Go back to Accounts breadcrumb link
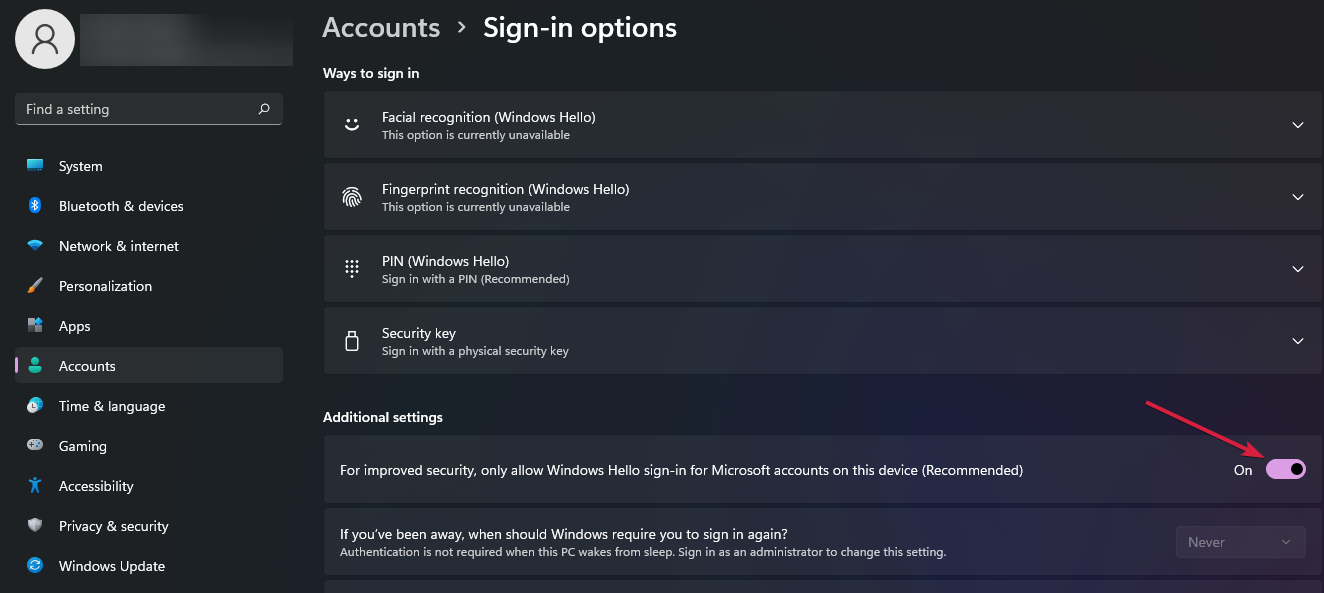 pyautogui.click(x=381, y=27)
